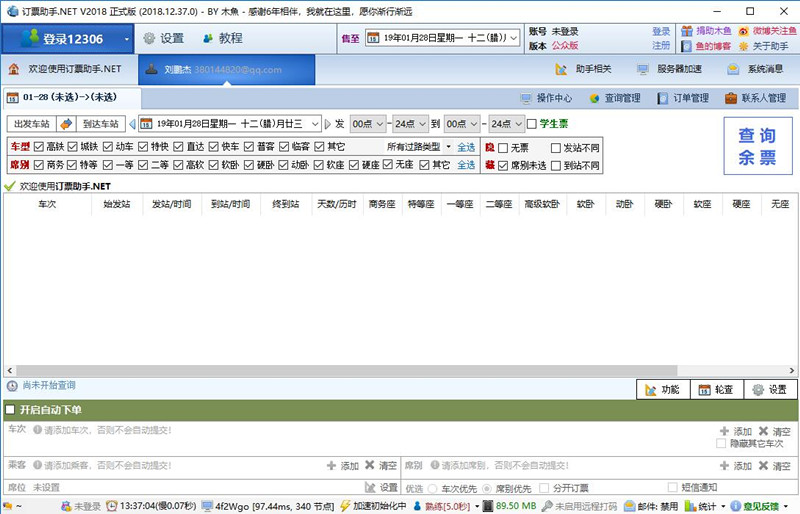The width and height of the screenshot is (800, 514).
Task: Open 联系人管理 contacts management
Action: [756, 98]
